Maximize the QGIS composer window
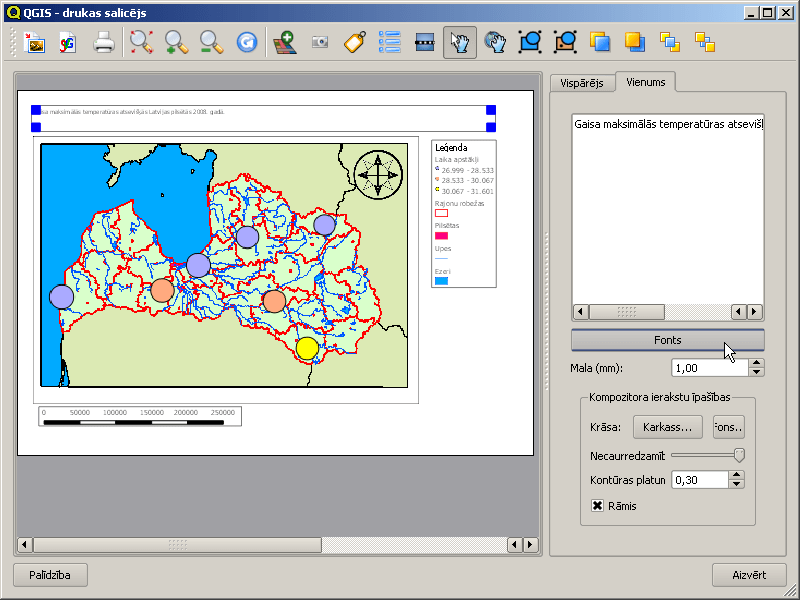This screenshot has height=600, width=800. pyautogui.click(x=768, y=13)
